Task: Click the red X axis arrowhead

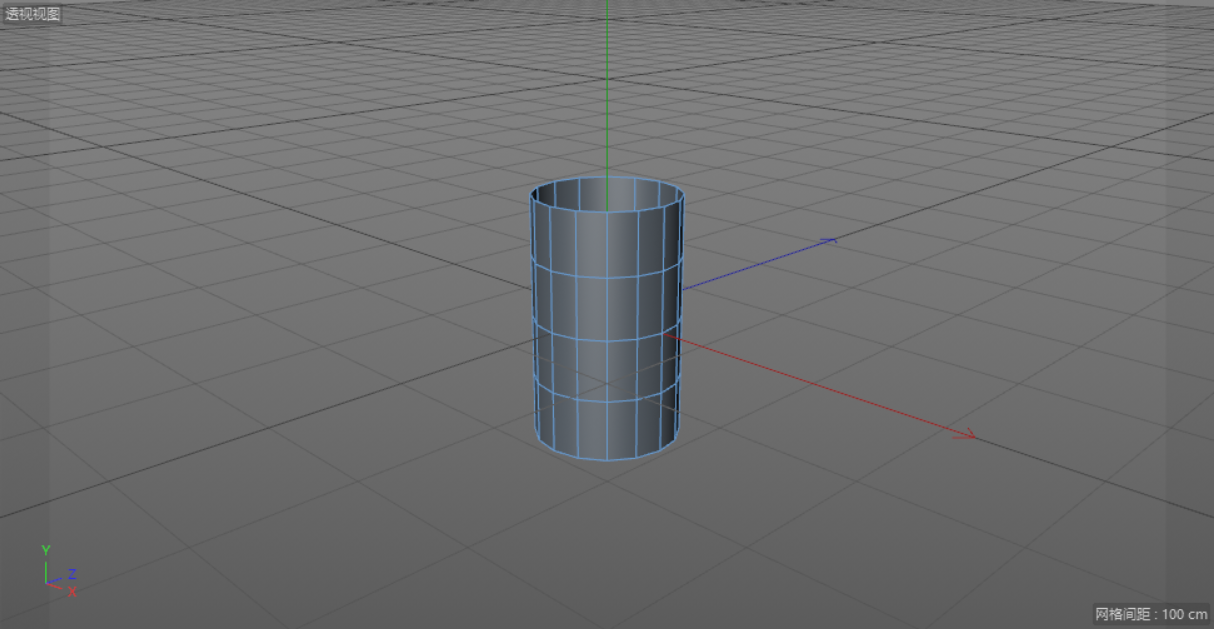Action: [965, 435]
